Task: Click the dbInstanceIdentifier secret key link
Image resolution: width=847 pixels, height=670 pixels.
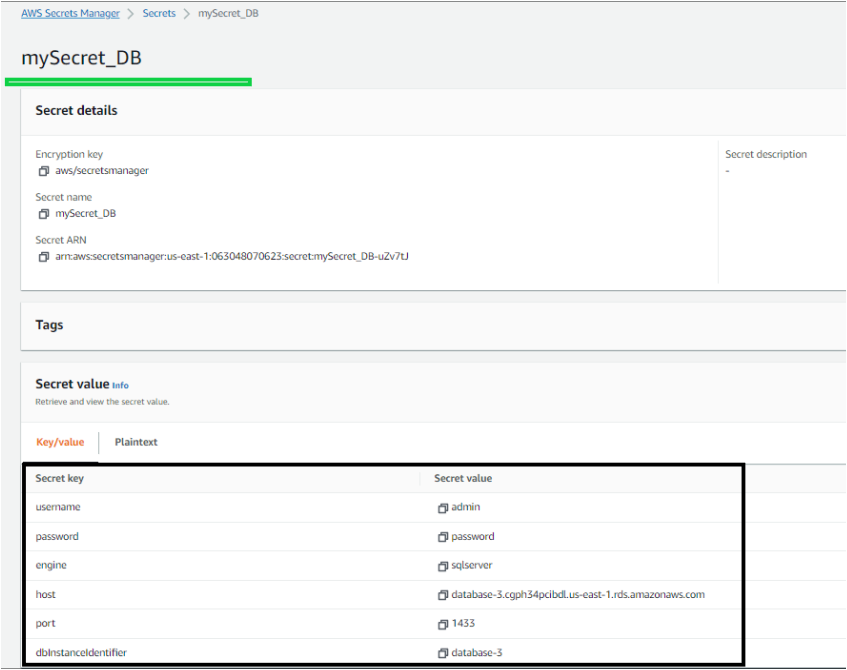Action: tap(80, 652)
